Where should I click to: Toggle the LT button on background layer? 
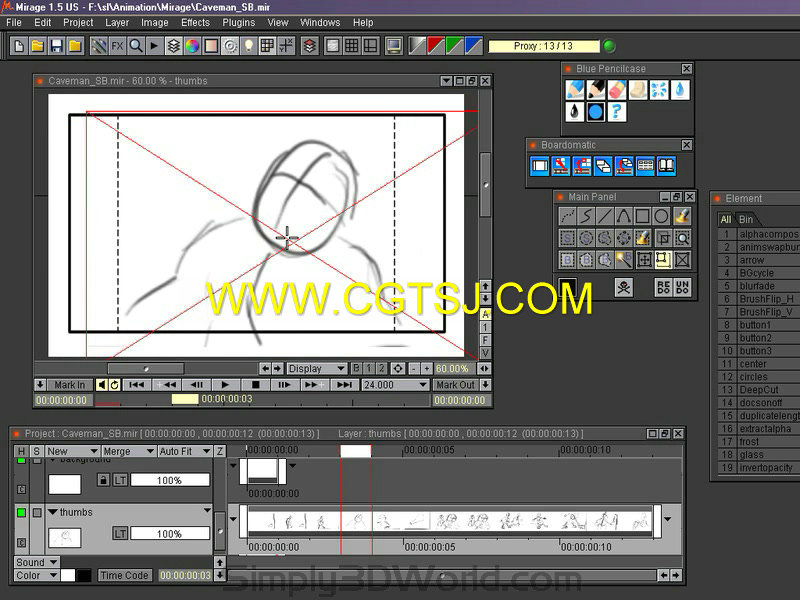pos(120,480)
